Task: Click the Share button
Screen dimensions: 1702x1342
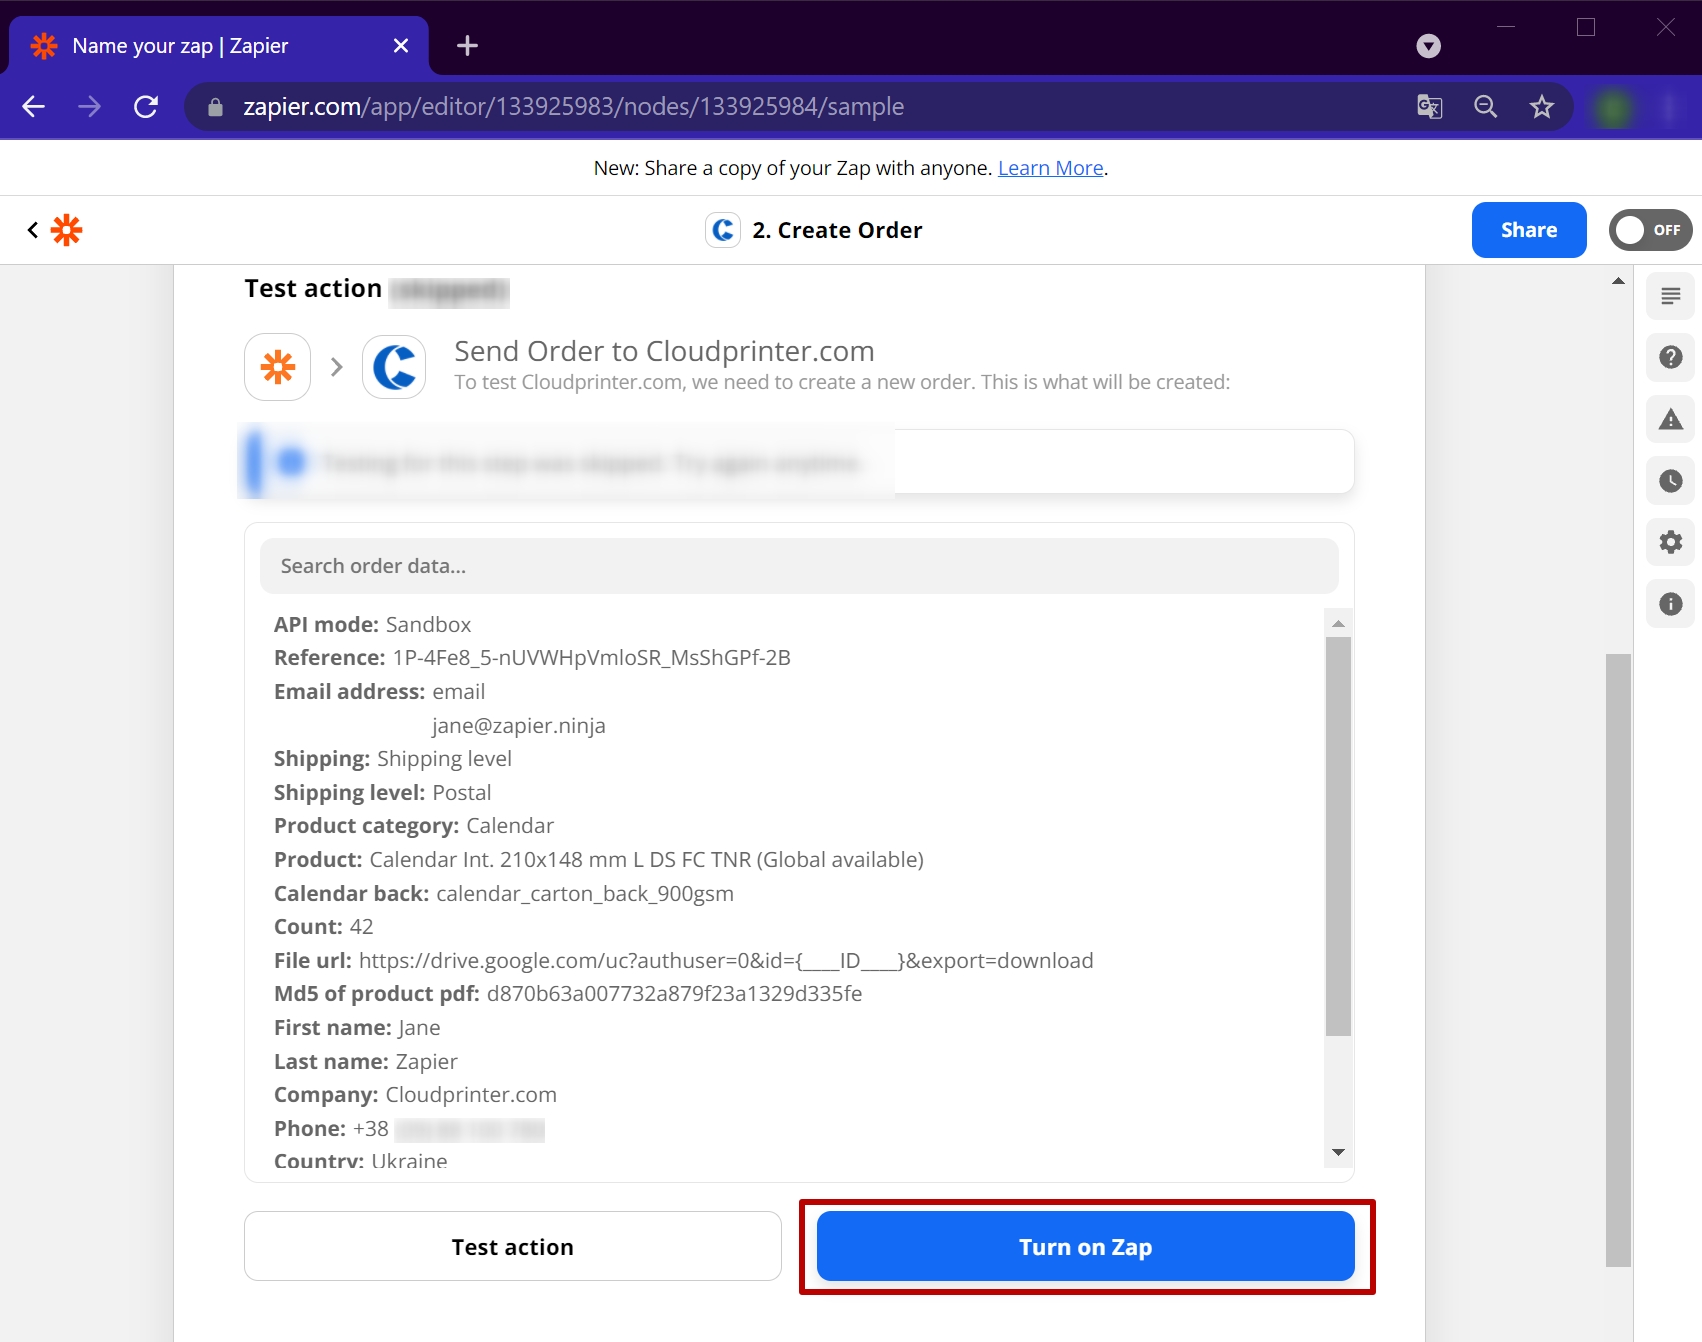Action: coord(1529,230)
